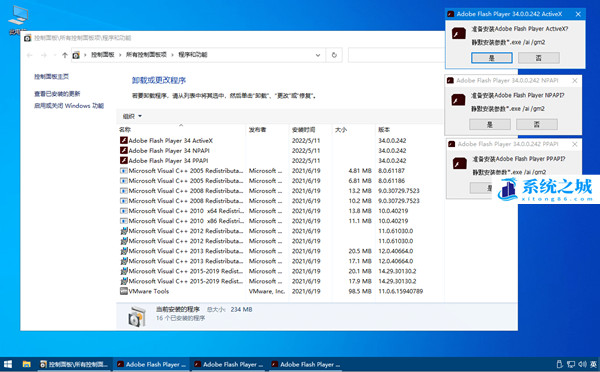Screen dimensions: 600x372
Task: Sort the list by the 大小 column header
Action: 353,130
